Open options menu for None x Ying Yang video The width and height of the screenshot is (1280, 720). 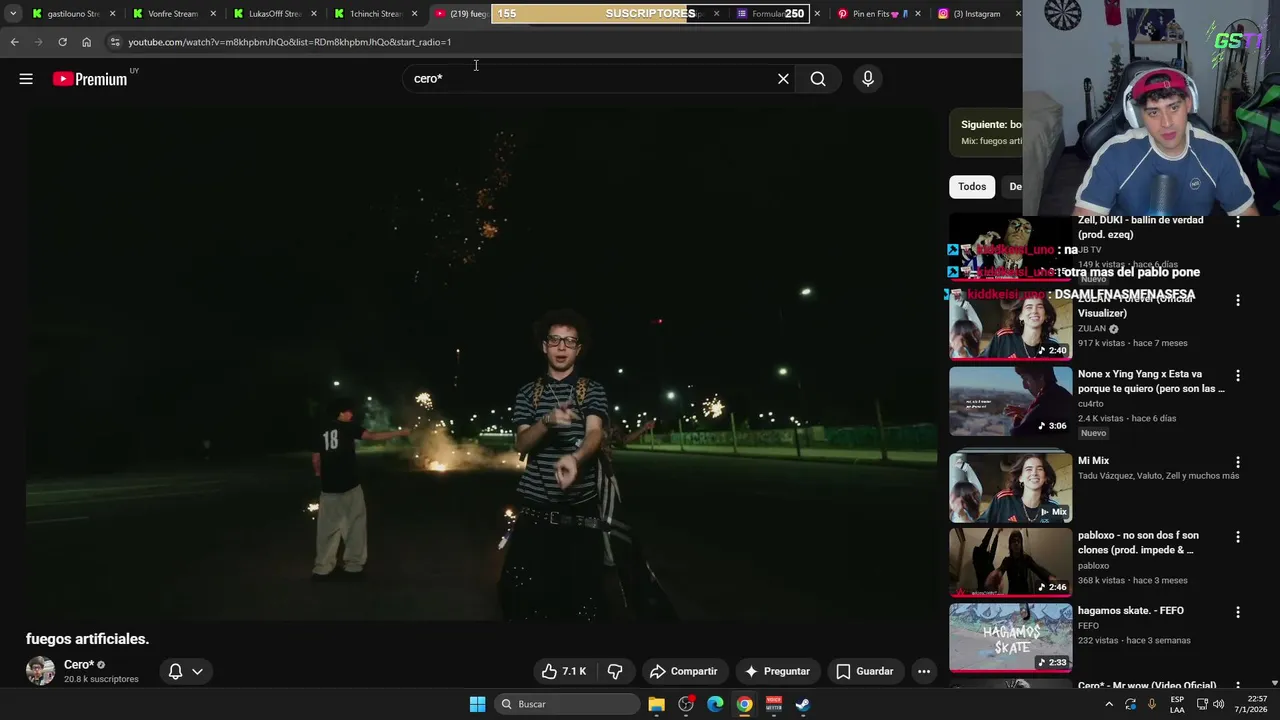1238,376
